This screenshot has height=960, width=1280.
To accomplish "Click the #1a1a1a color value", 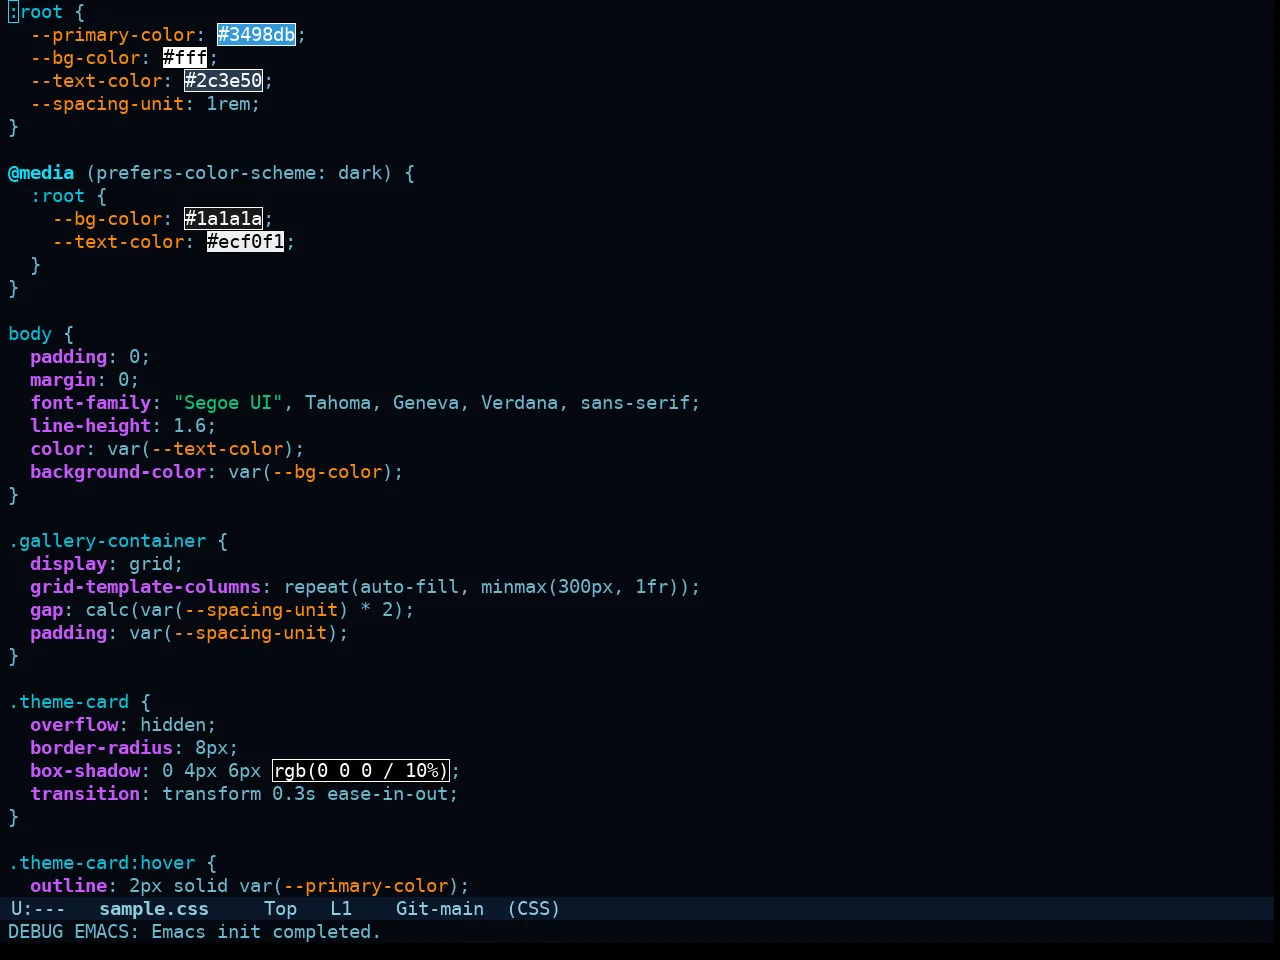I will 223,219.
